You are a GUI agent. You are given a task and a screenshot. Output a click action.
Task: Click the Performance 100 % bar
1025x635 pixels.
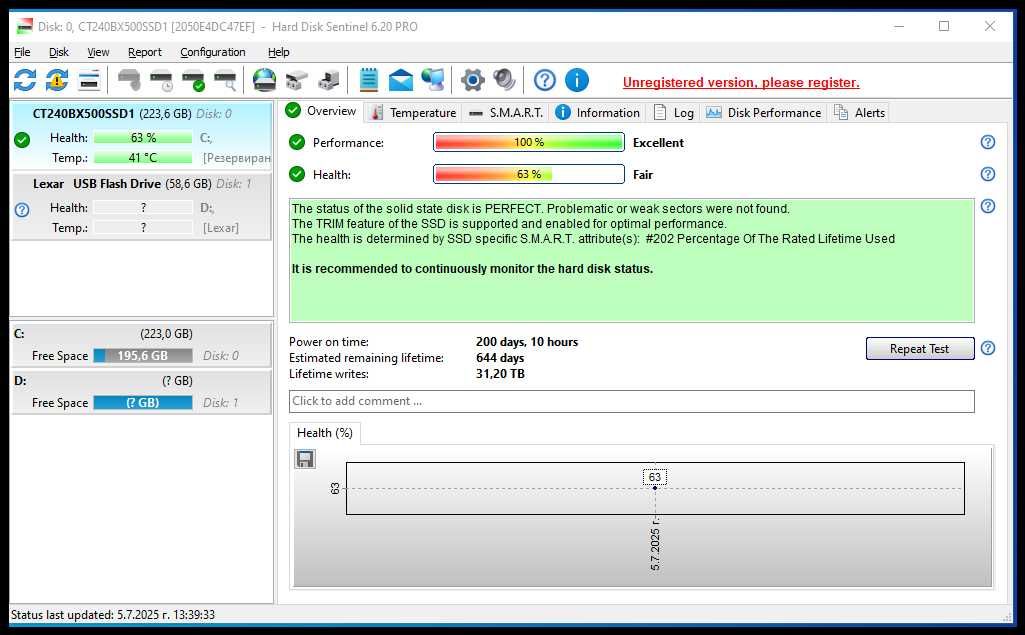528,142
